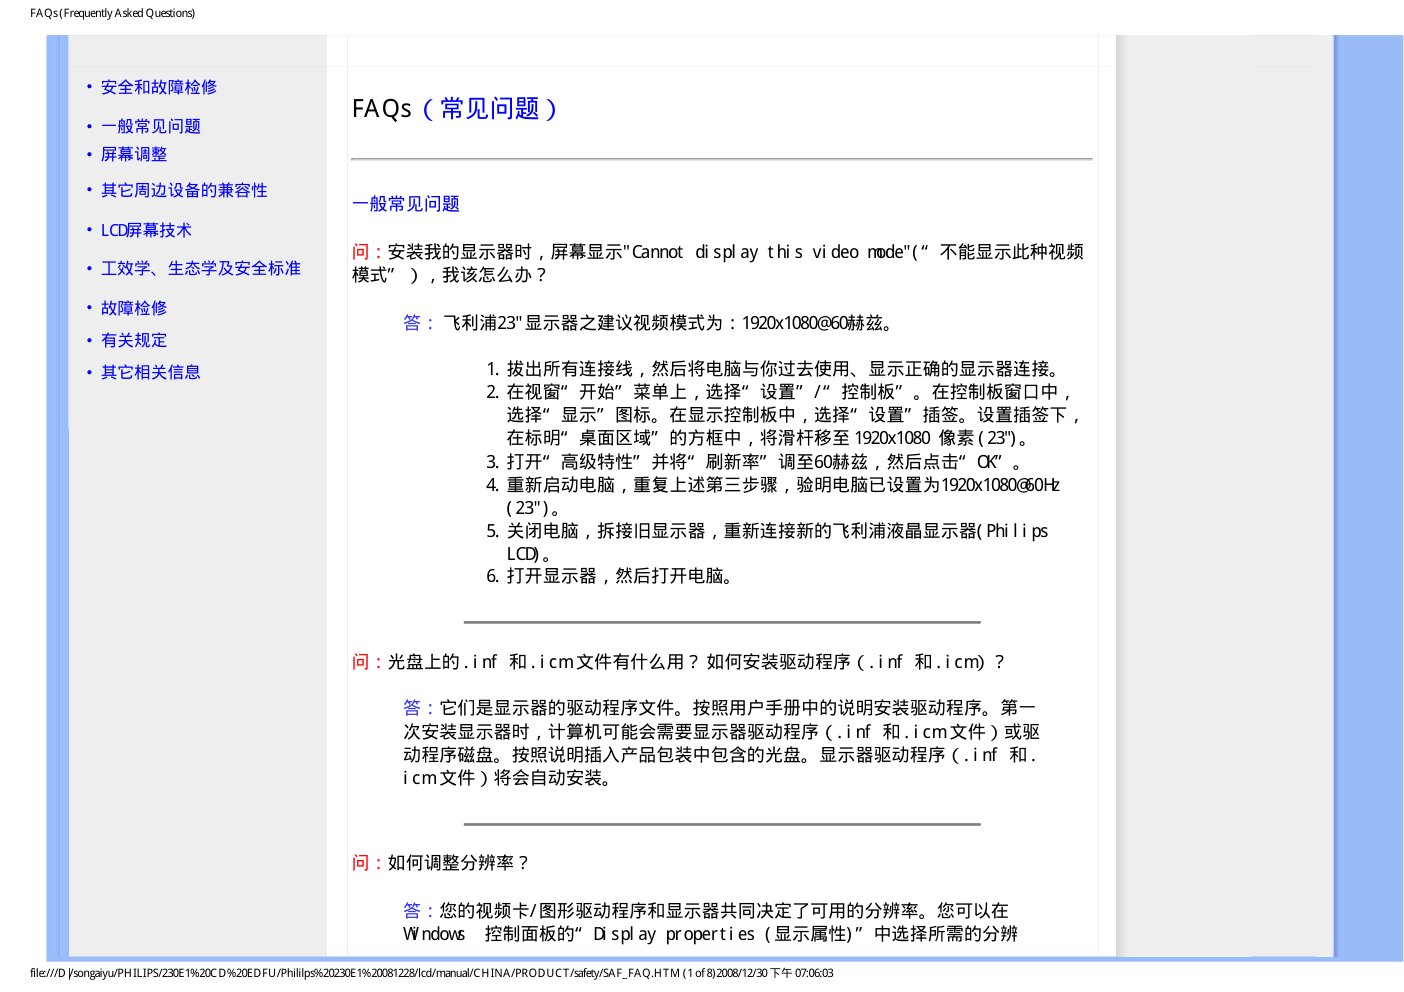Click the file path text in the footer
Screen dimensions: 1404x992
coord(431,973)
